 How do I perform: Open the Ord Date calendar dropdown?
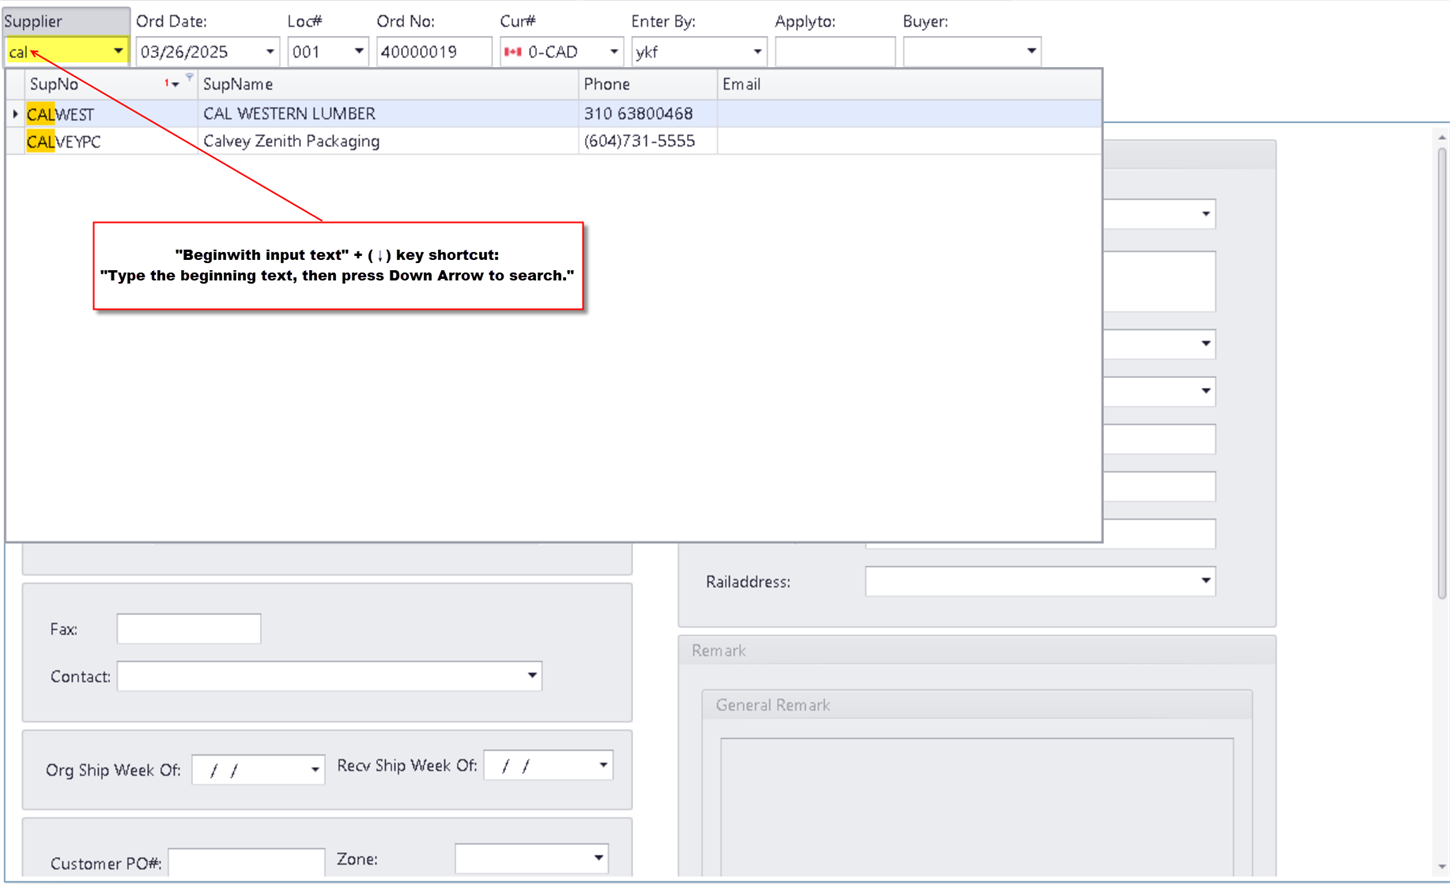(x=270, y=52)
